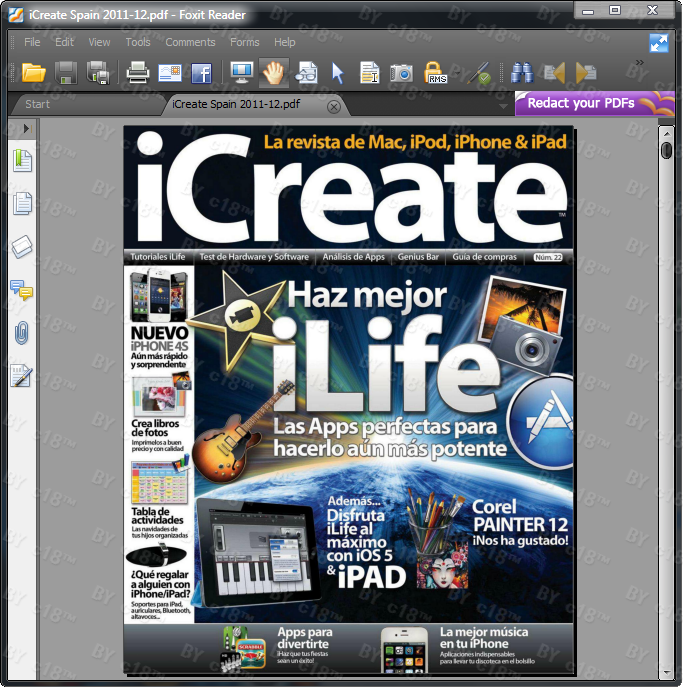The image size is (683, 688).
Task: Click the "Genius Bar" cover text
Action: click(x=418, y=257)
